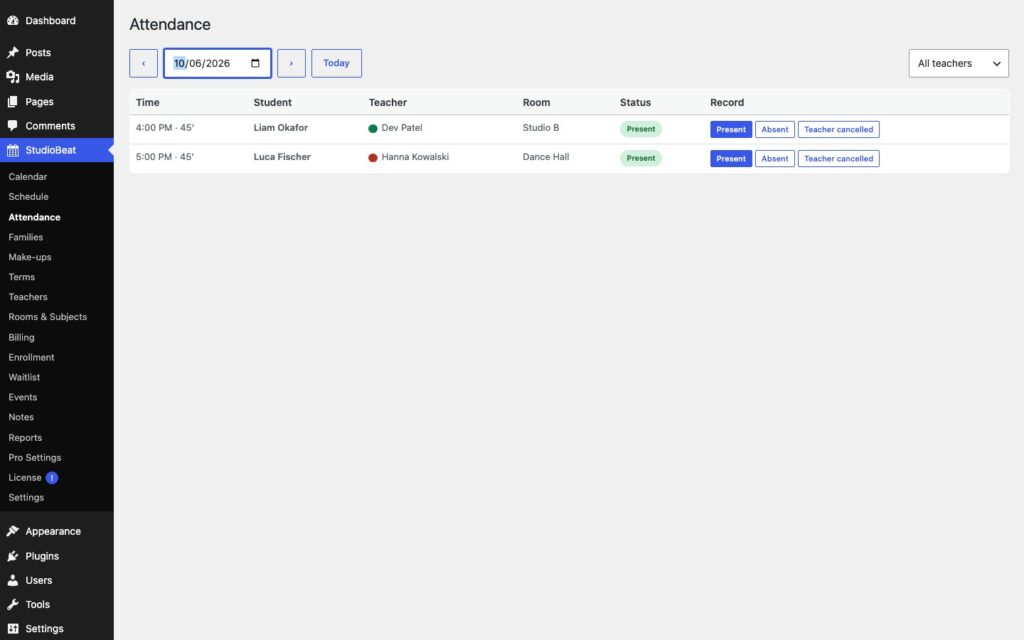
Task: Click the Media library icon
Action: pos(12,76)
